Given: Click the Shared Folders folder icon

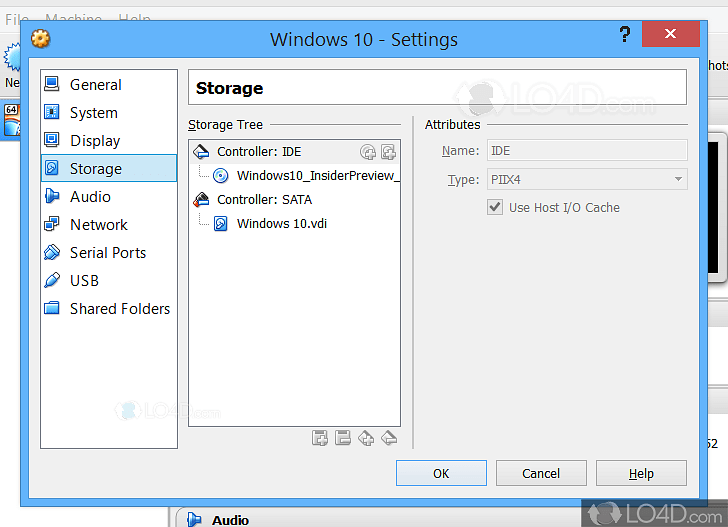Looking at the screenshot, I should 52,308.
